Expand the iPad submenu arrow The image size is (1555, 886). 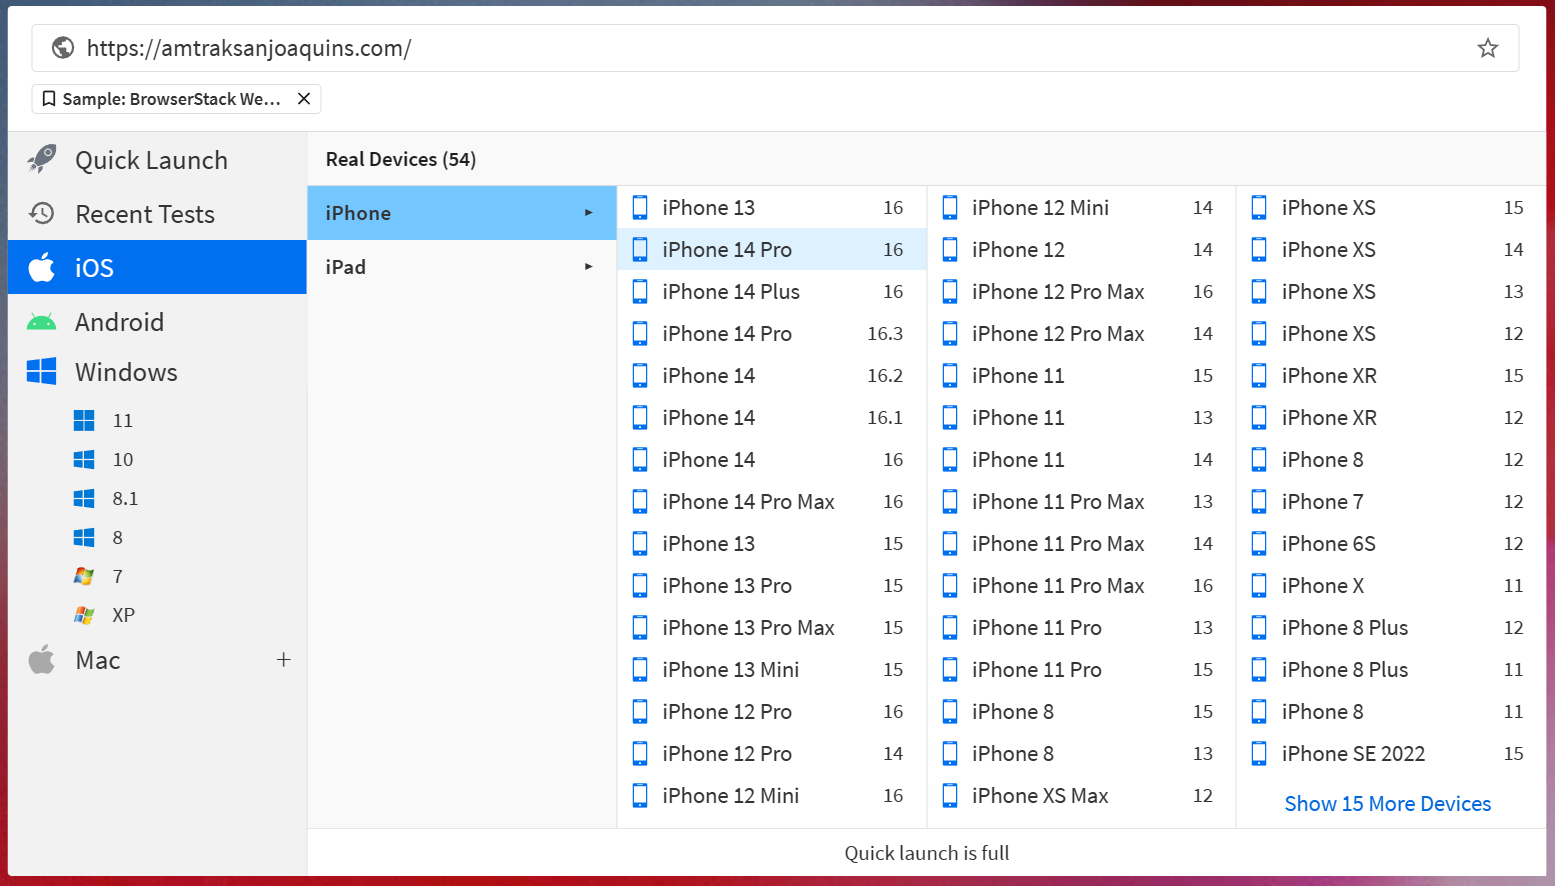click(x=589, y=267)
